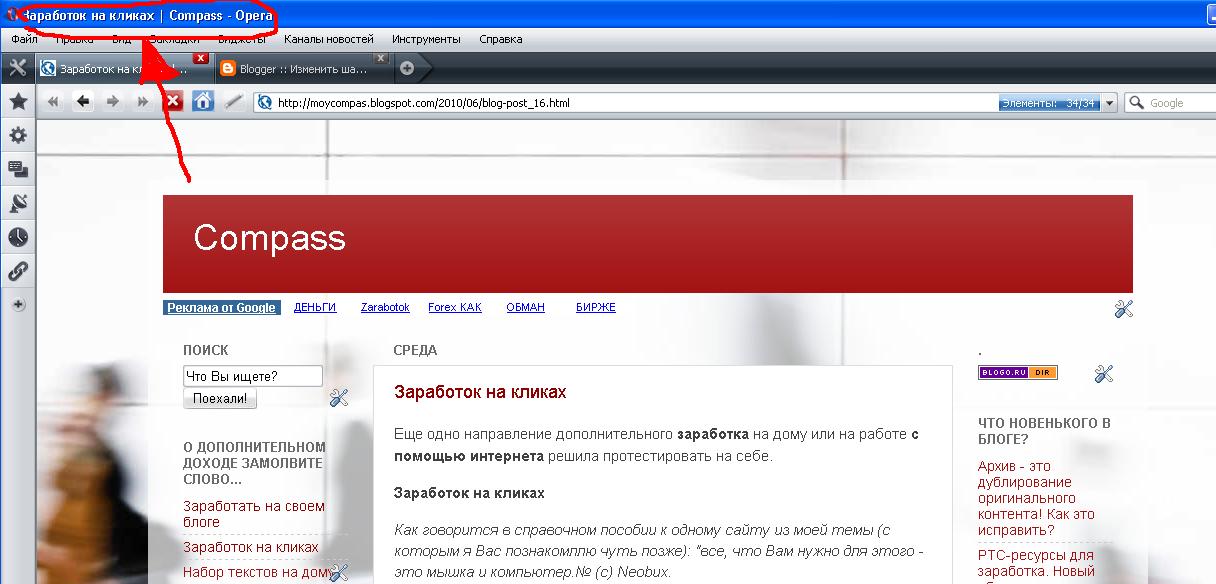The height and width of the screenshot is (584, 1216).
Task: Open the chat bubbles sidebar panel
Action: pyautogui.click(x=17, y=169)
